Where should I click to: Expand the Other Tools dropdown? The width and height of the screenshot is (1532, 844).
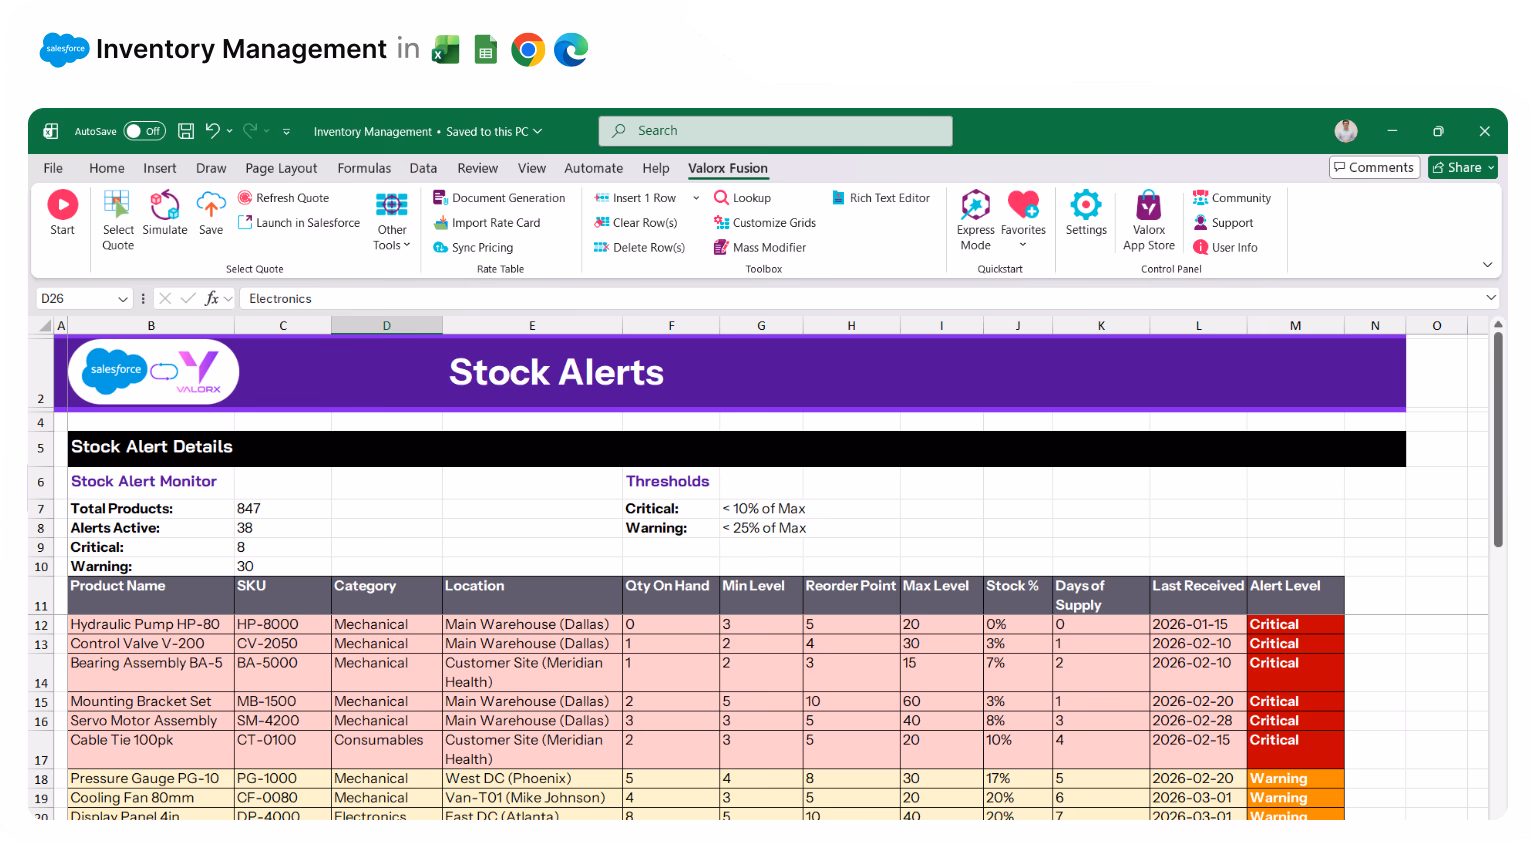(391, 228)
